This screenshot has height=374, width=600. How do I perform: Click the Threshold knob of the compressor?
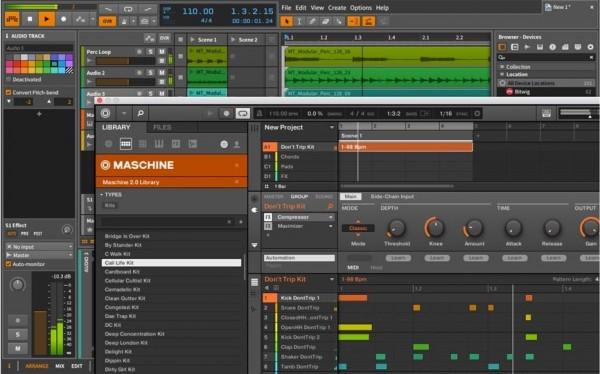click(397, 228)
